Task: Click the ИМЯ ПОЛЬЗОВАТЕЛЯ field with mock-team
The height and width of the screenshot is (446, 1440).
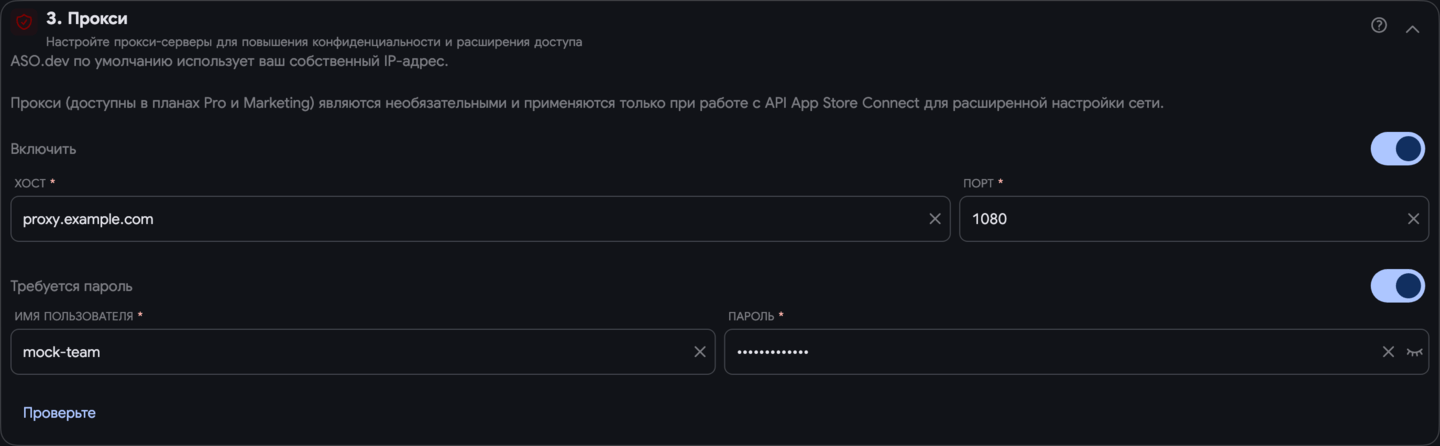Action: [x=363, y=352]
